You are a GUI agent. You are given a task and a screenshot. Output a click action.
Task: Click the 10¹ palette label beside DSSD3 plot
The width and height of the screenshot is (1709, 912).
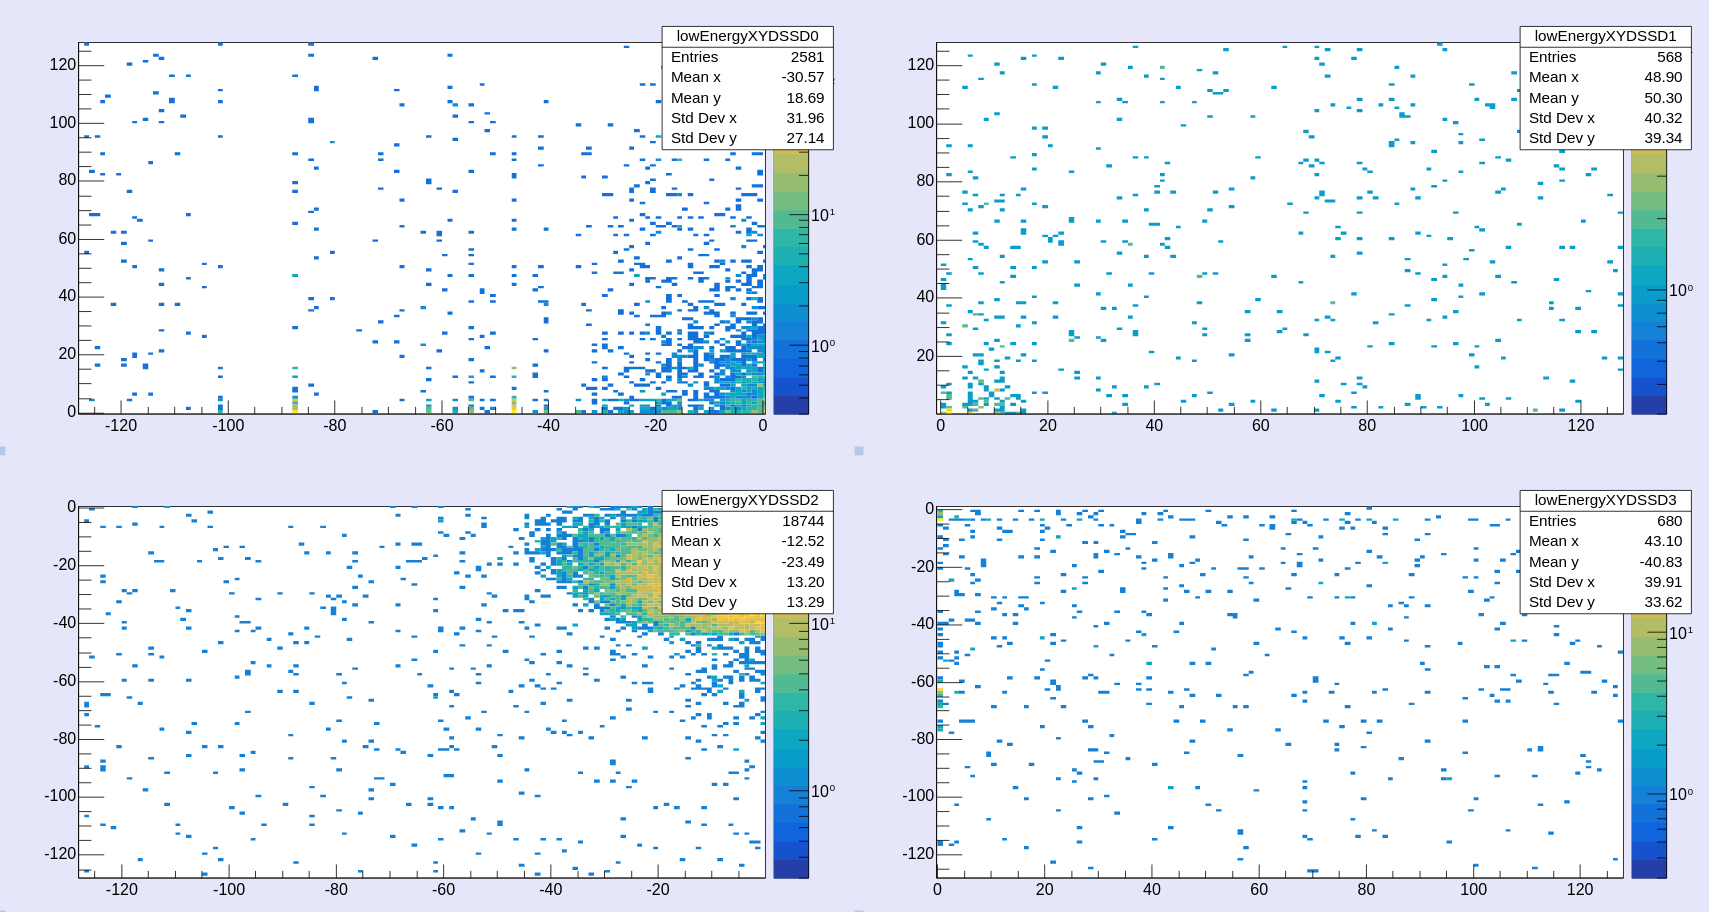click(1681, 633)
